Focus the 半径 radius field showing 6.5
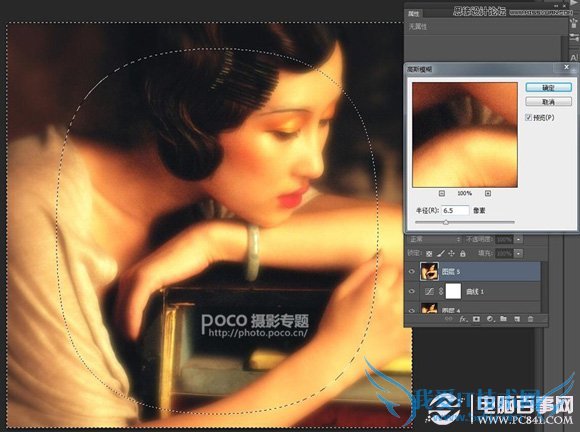The width and height of the screenshot is (580, 432). [455, 210]
